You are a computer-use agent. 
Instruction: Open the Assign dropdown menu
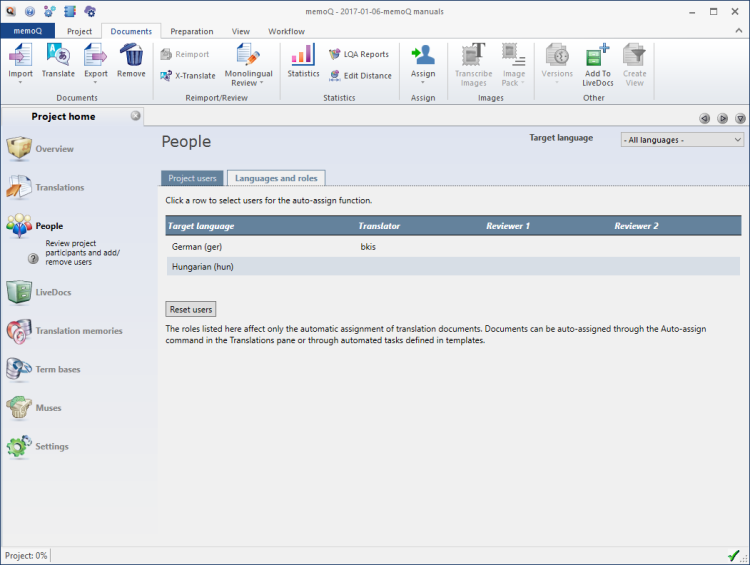[x=423, y=82]
